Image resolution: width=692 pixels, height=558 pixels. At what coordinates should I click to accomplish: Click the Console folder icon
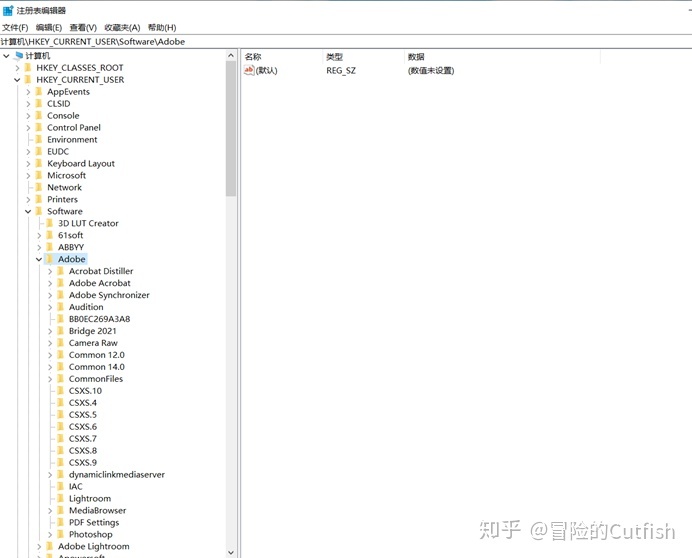pos(39,116)
